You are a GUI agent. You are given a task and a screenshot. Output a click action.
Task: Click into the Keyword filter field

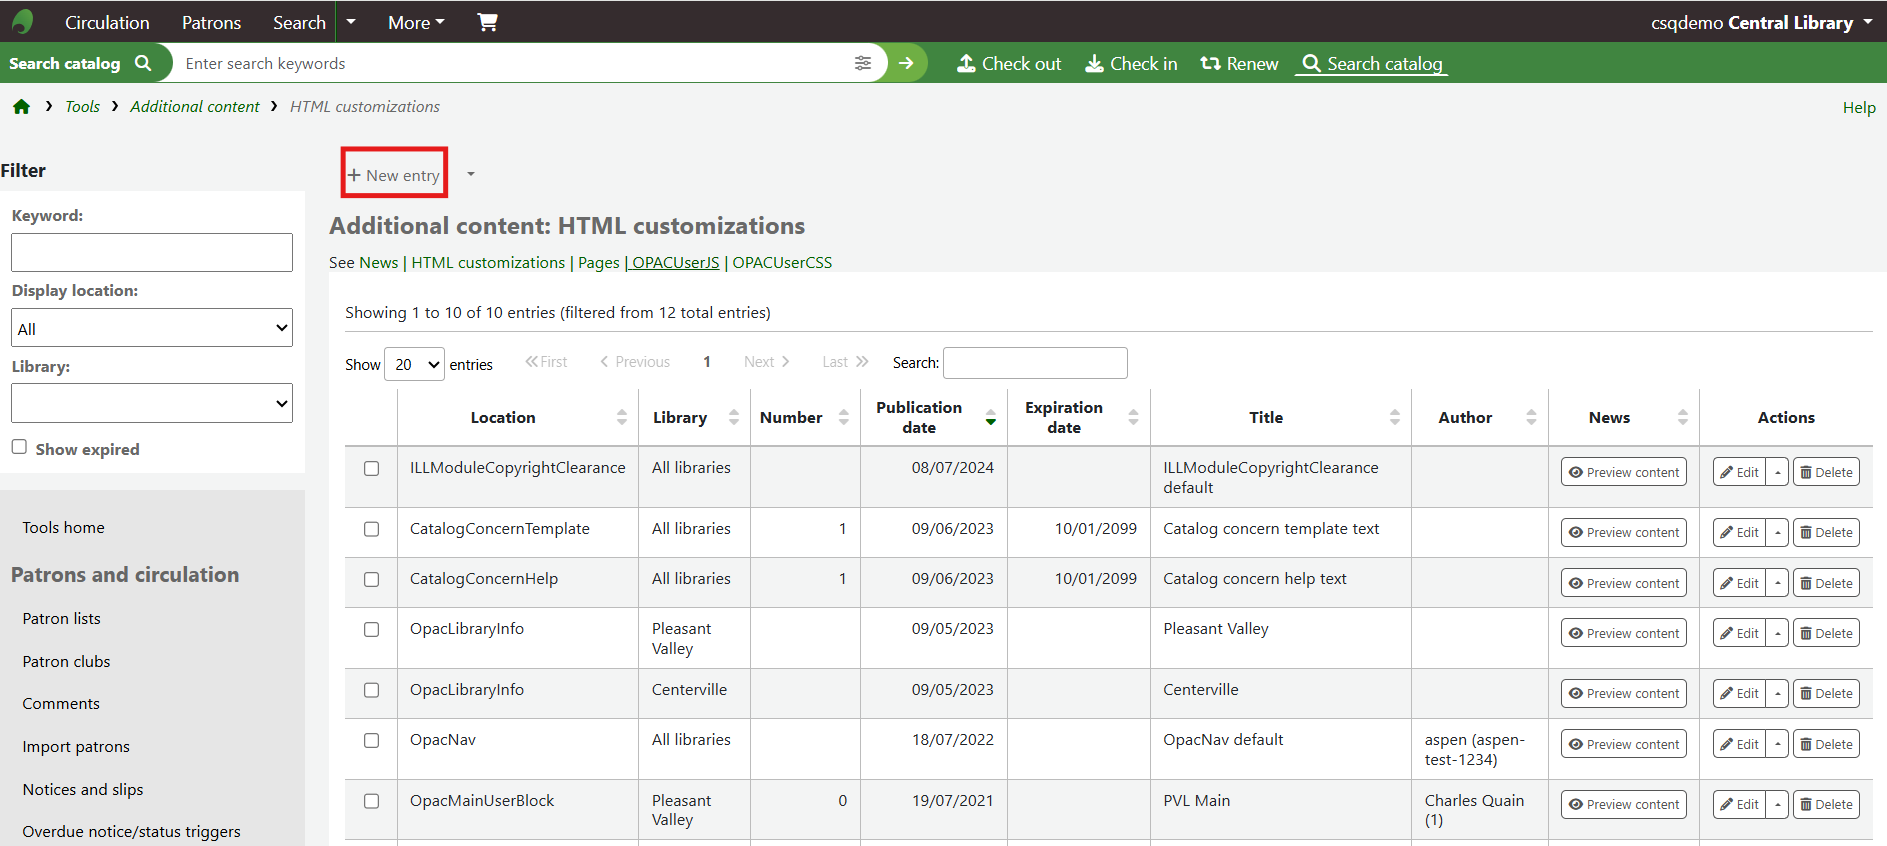(152, 253)
